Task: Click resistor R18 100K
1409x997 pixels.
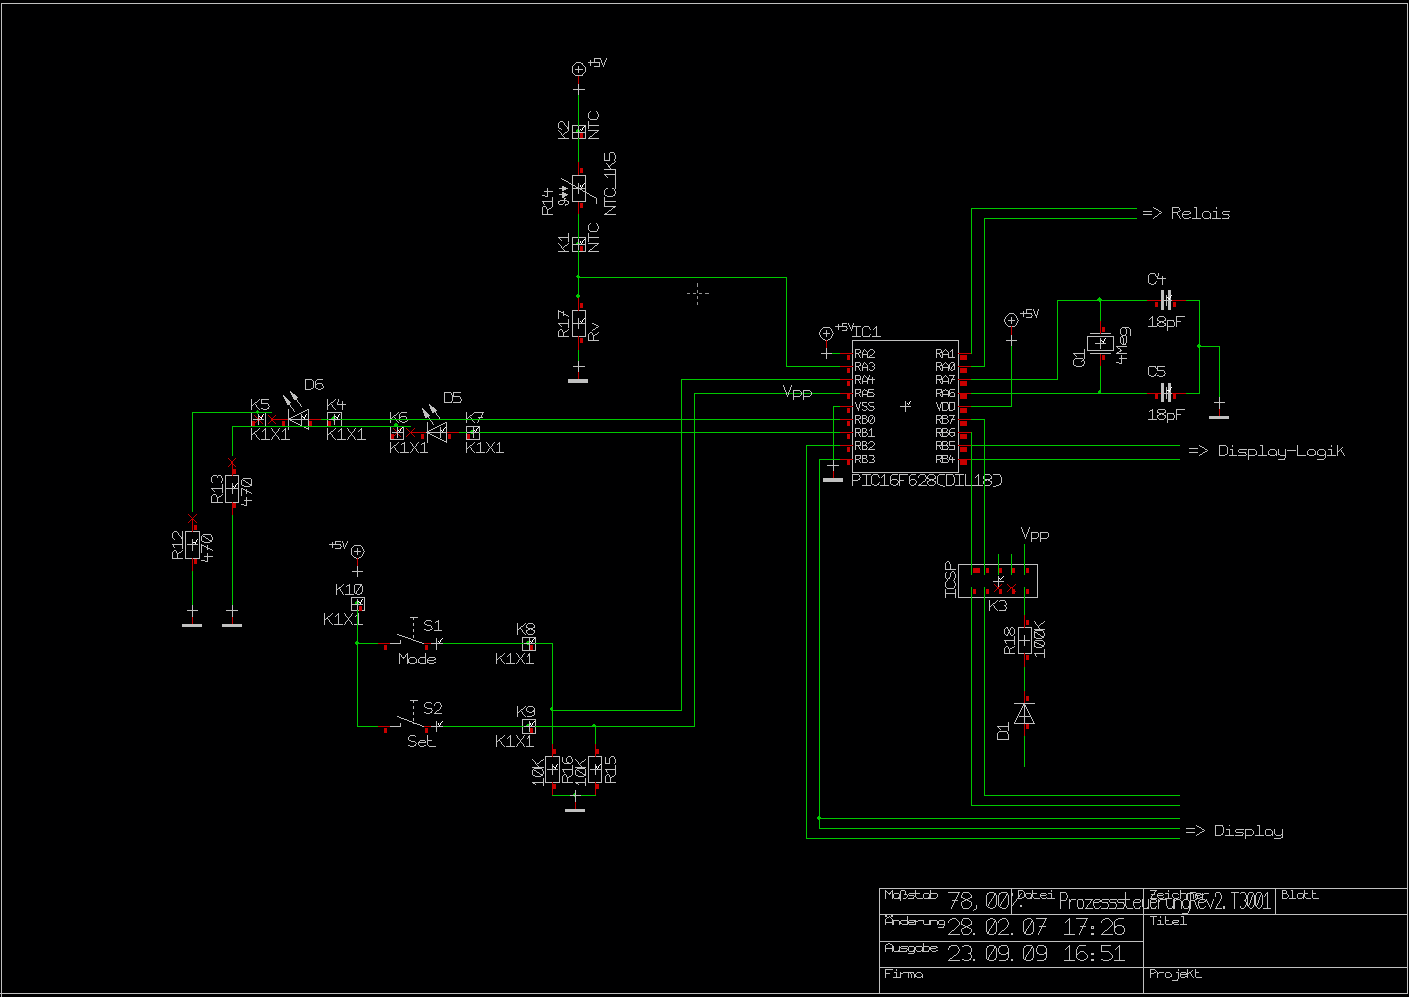Action: tap(1025, 640)
